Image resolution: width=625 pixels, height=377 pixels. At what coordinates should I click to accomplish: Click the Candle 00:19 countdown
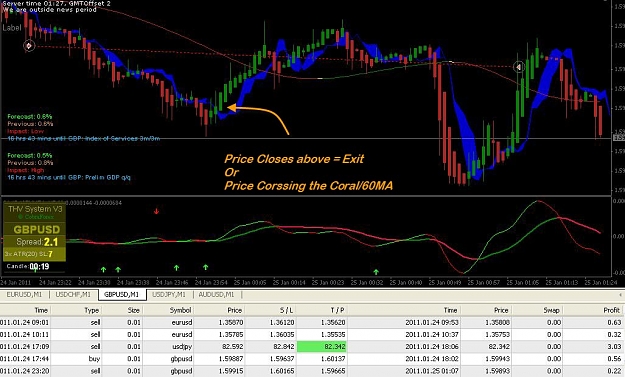point(28,266)
